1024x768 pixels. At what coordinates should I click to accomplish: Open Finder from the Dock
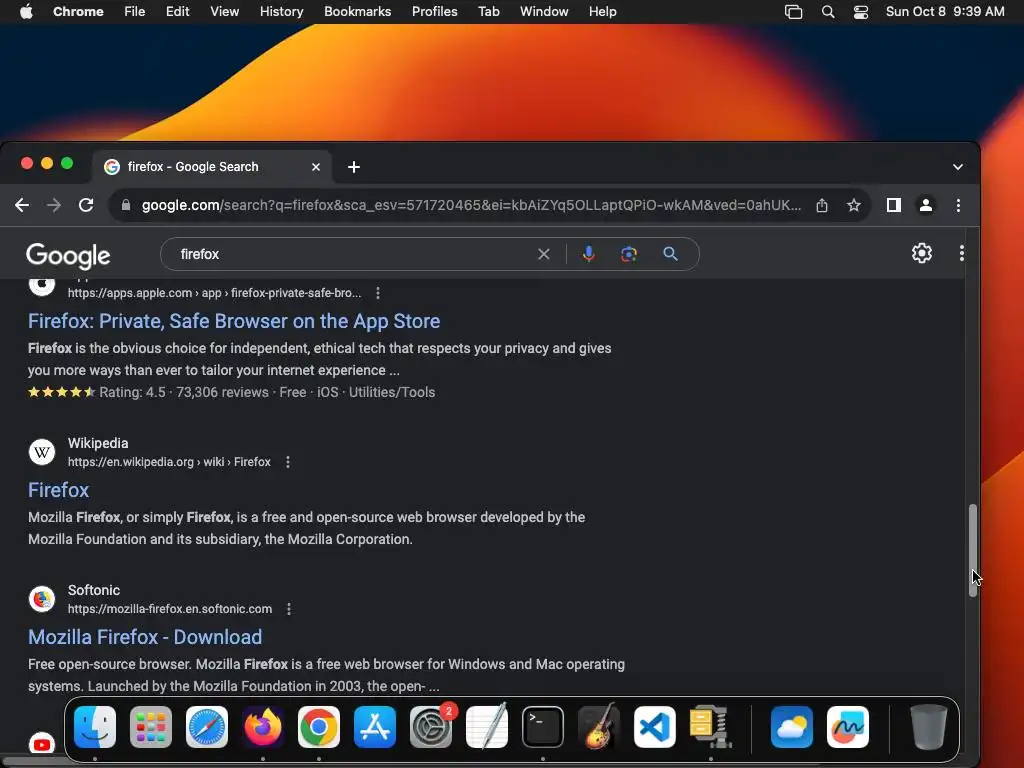95,727
